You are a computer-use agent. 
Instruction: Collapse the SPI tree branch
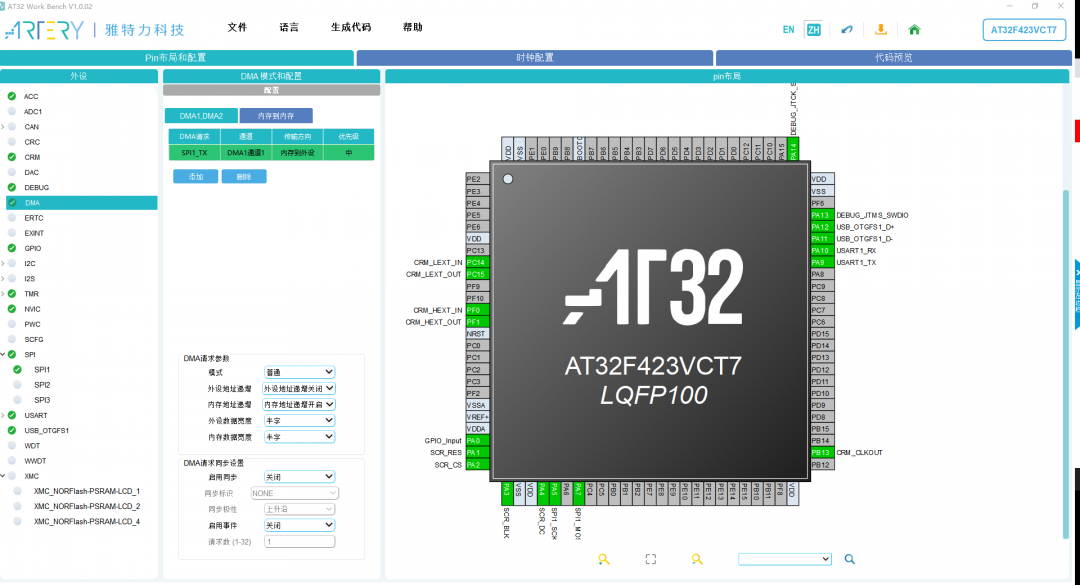click(x=4, y=354)
